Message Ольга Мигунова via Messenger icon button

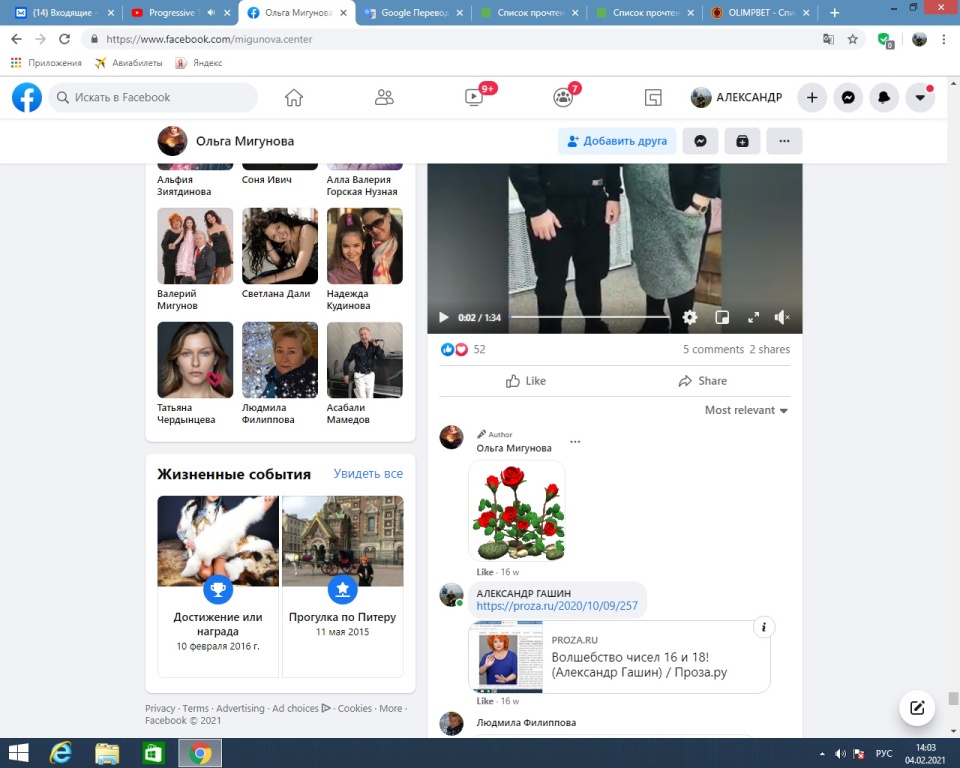pyautogui.click(x=700, y=141)
